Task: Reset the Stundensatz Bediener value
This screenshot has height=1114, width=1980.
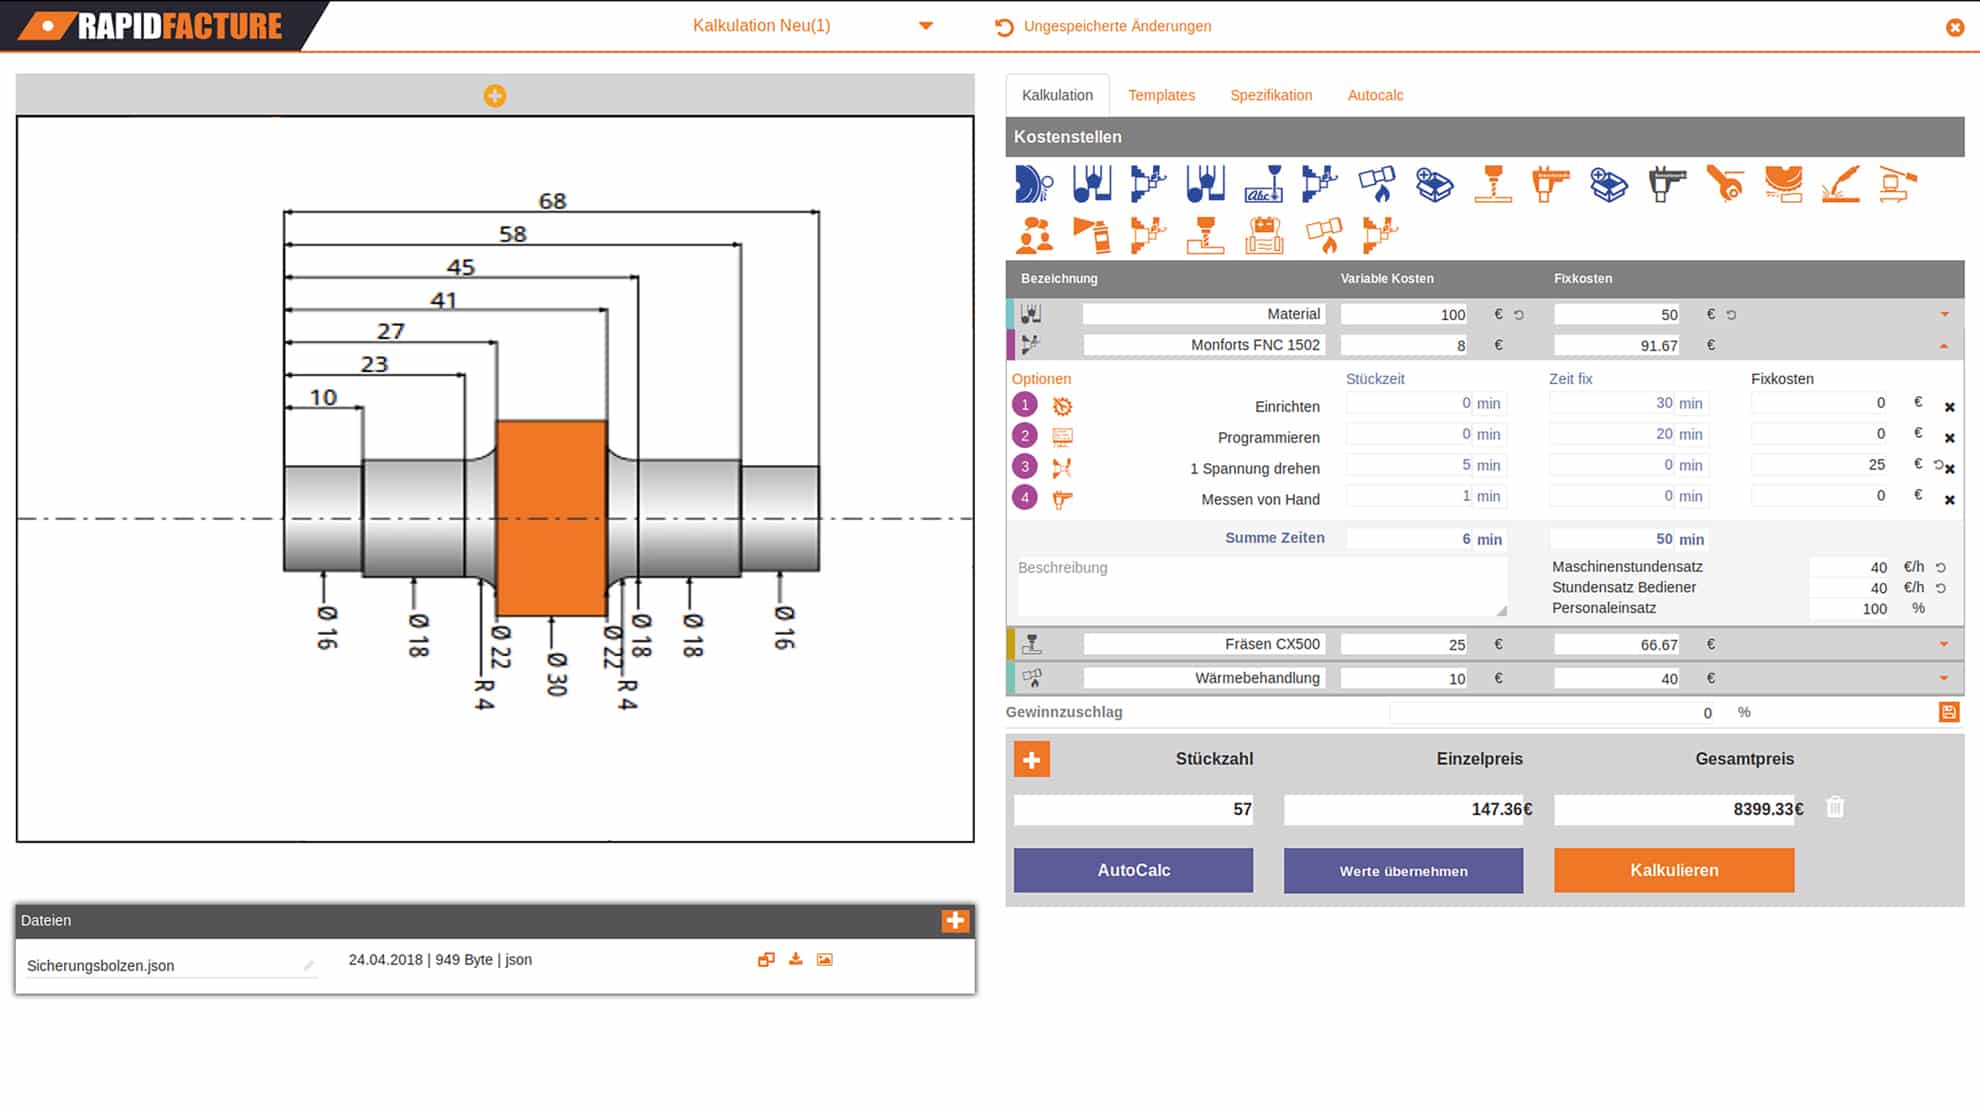Action: coord(1940,588)
